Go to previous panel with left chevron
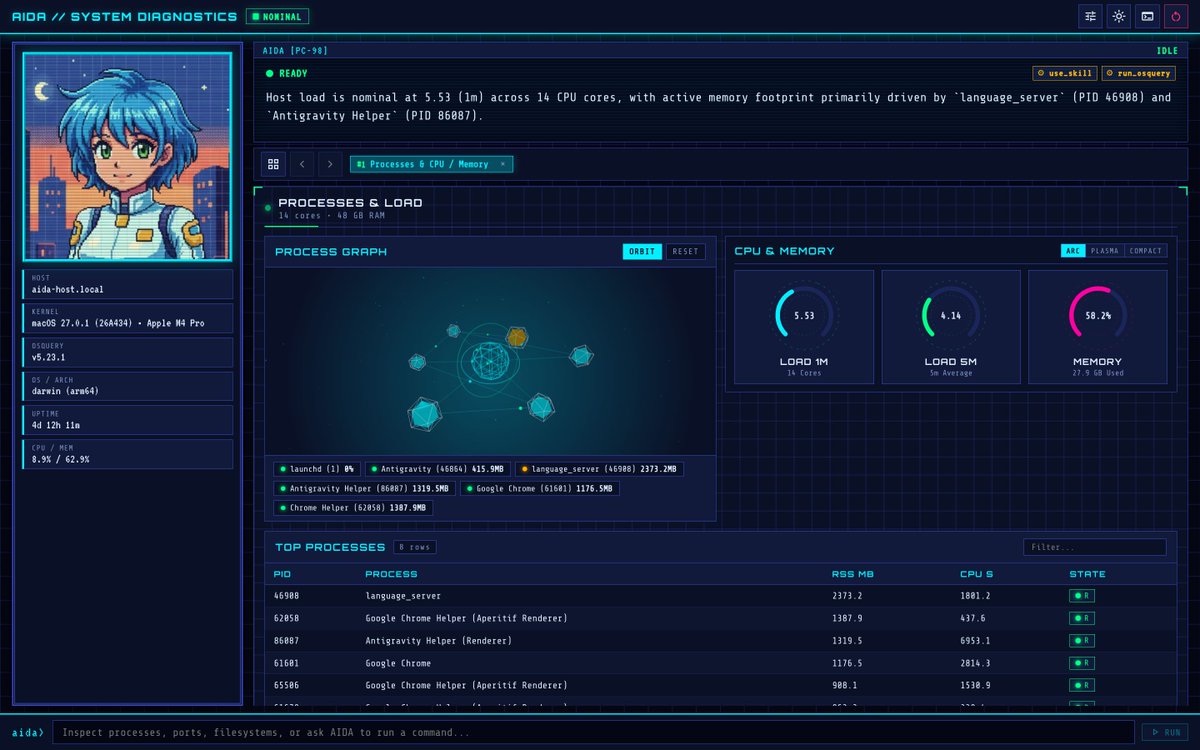The width and height of the screenshot is (1200, 750). point(302,164)
